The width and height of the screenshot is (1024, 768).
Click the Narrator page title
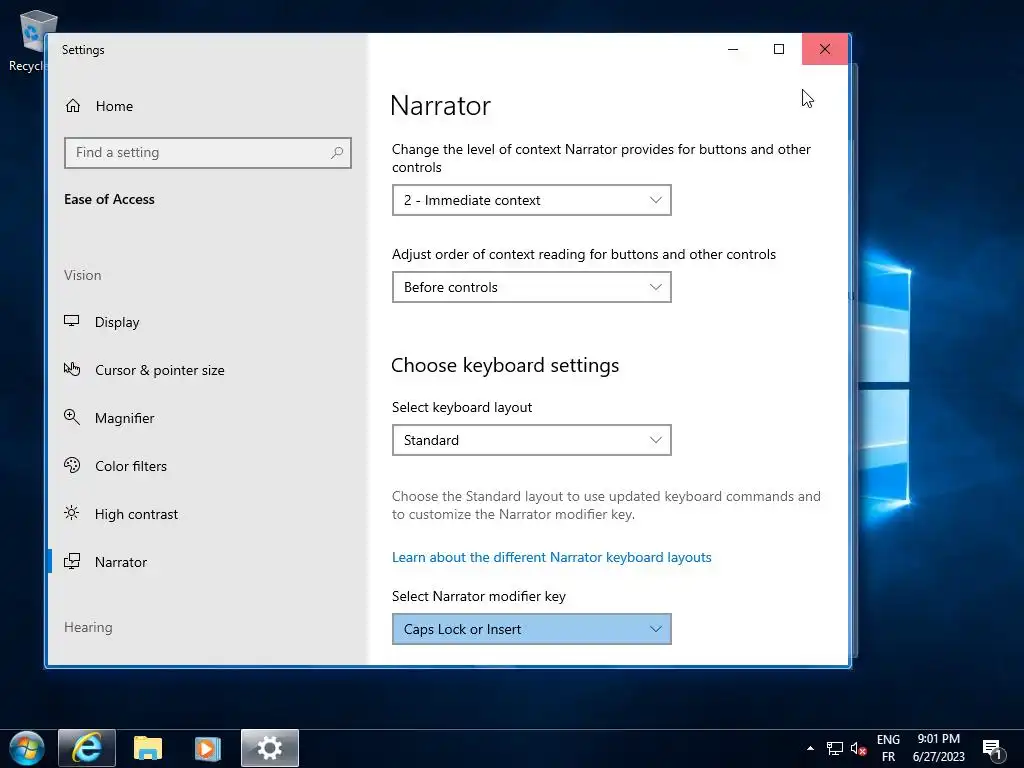440,106
